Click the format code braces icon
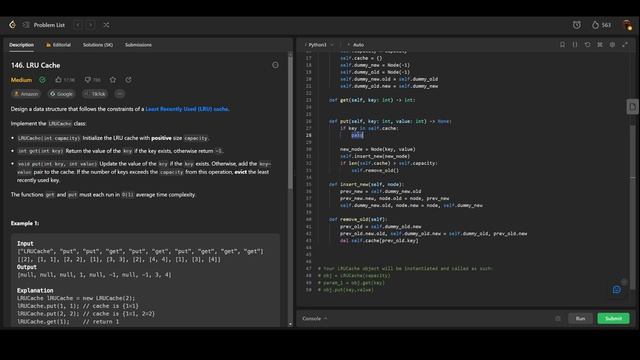Viewport: 640px width, 360px height. click(575, 44)
